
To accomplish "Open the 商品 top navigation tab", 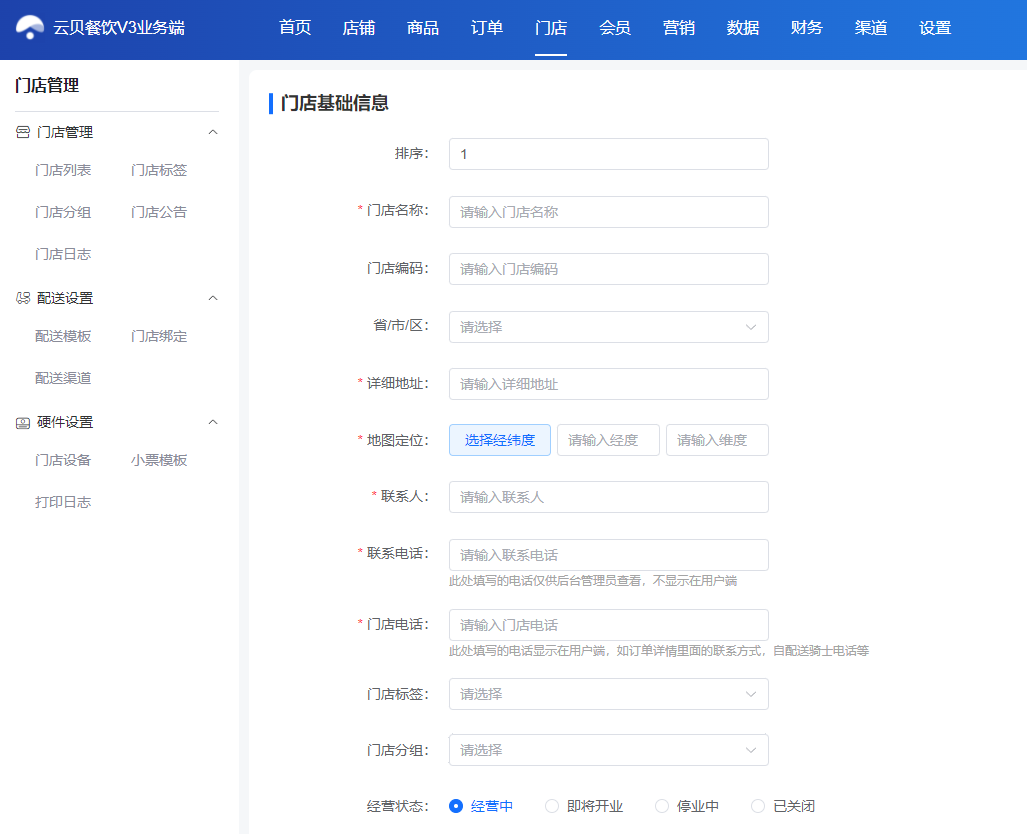I will tap(422, 28).
